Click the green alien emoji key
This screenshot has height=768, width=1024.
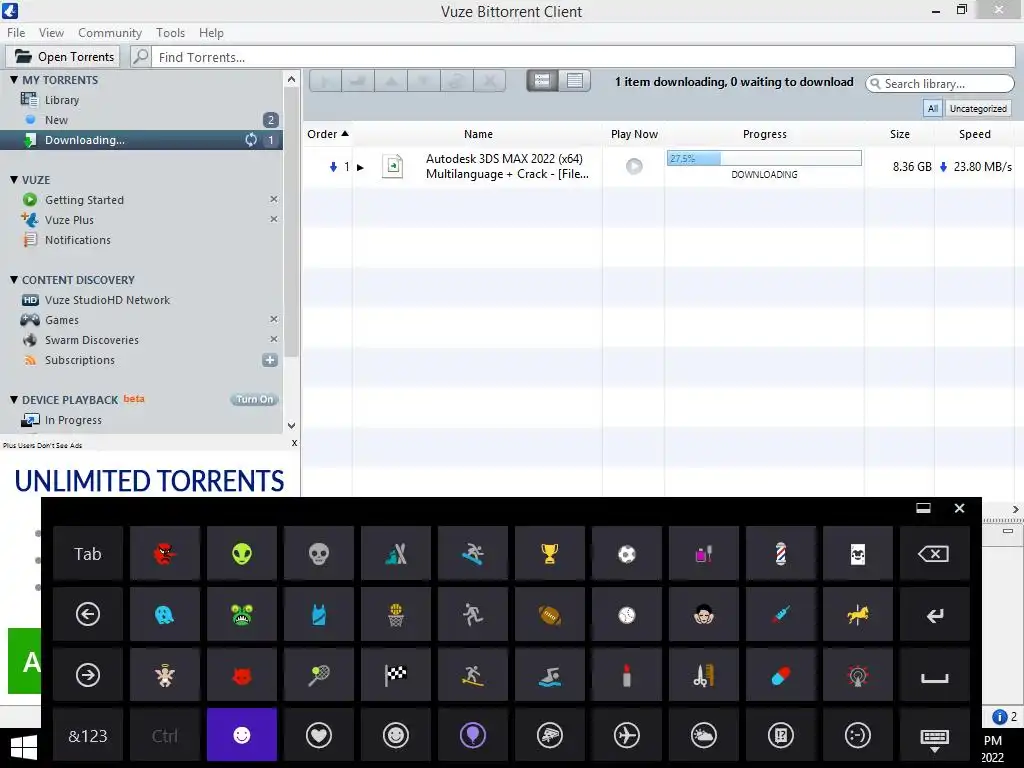click(x=242, y=554)
